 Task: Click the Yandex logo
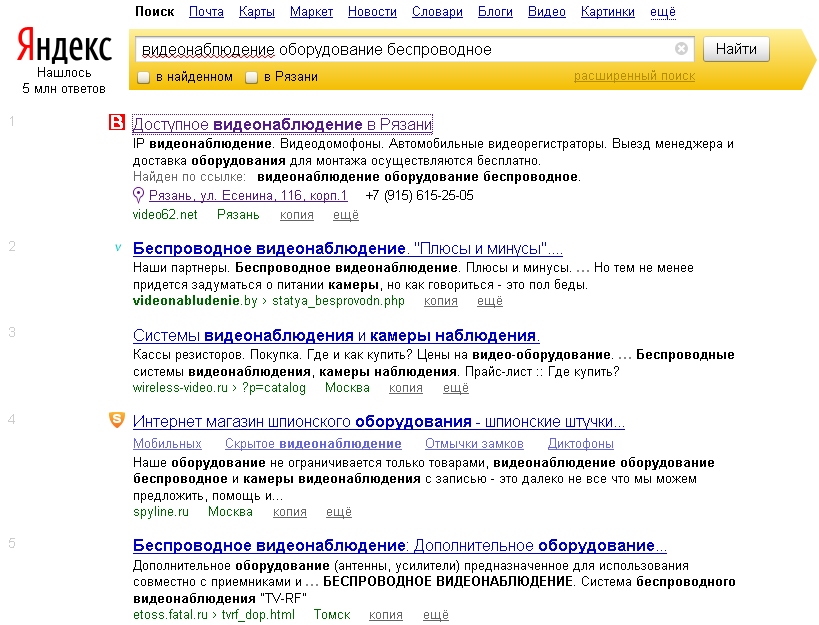point(62,44)
